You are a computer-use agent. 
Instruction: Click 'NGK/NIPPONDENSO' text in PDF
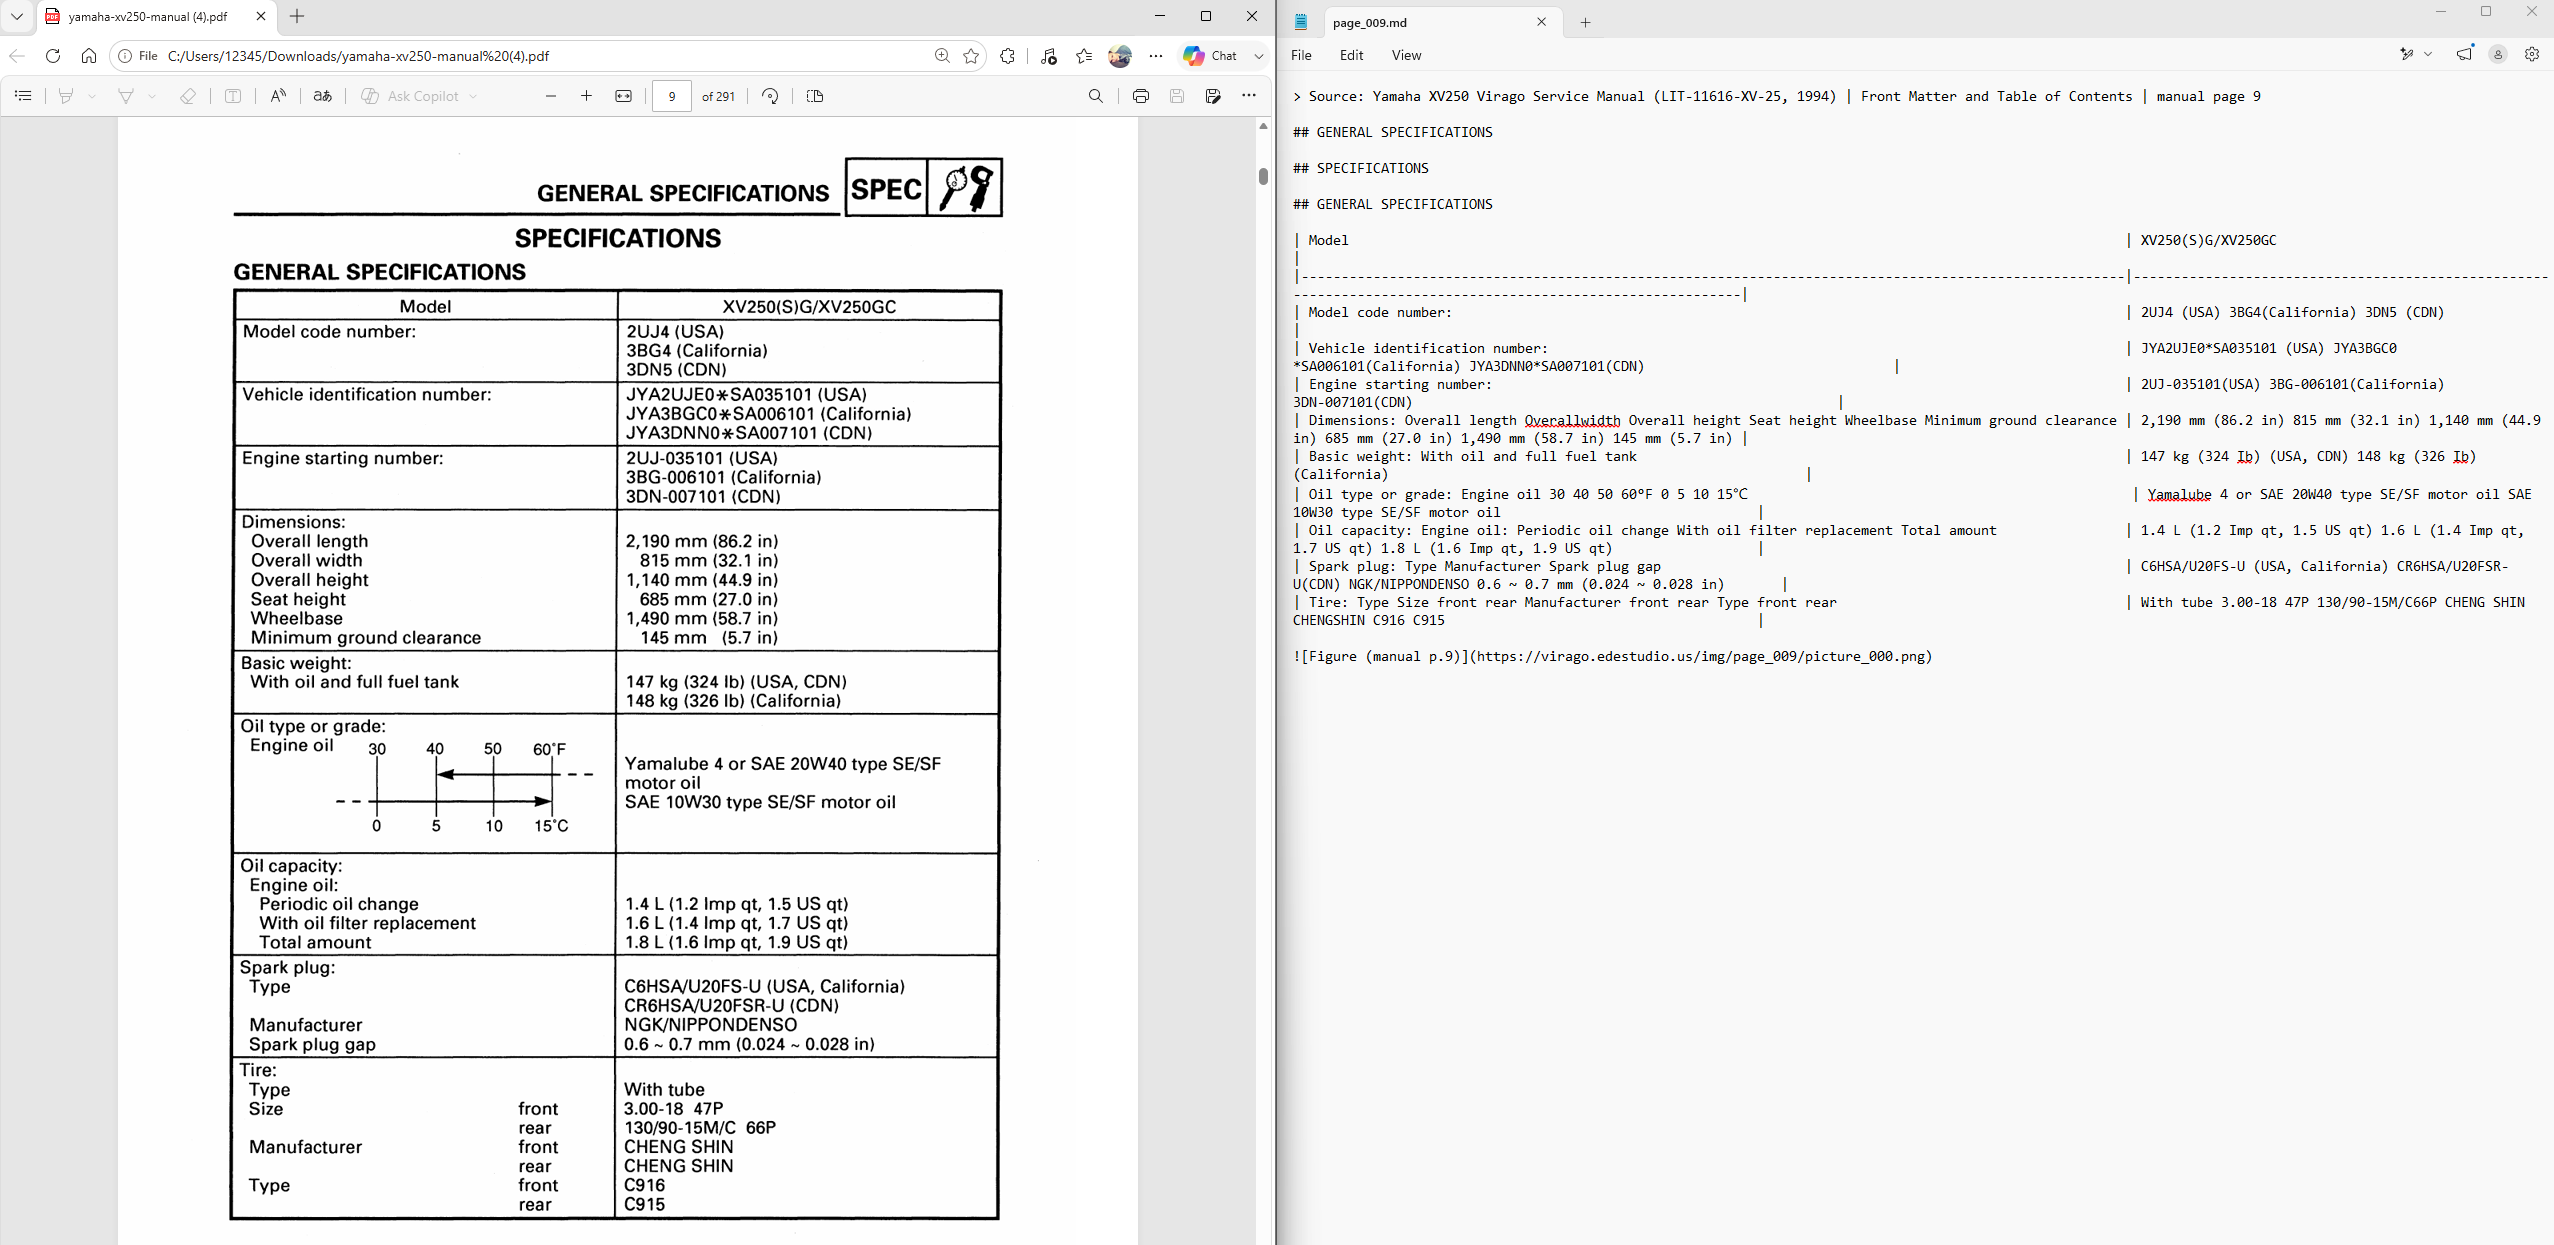tap(710, 1025)
